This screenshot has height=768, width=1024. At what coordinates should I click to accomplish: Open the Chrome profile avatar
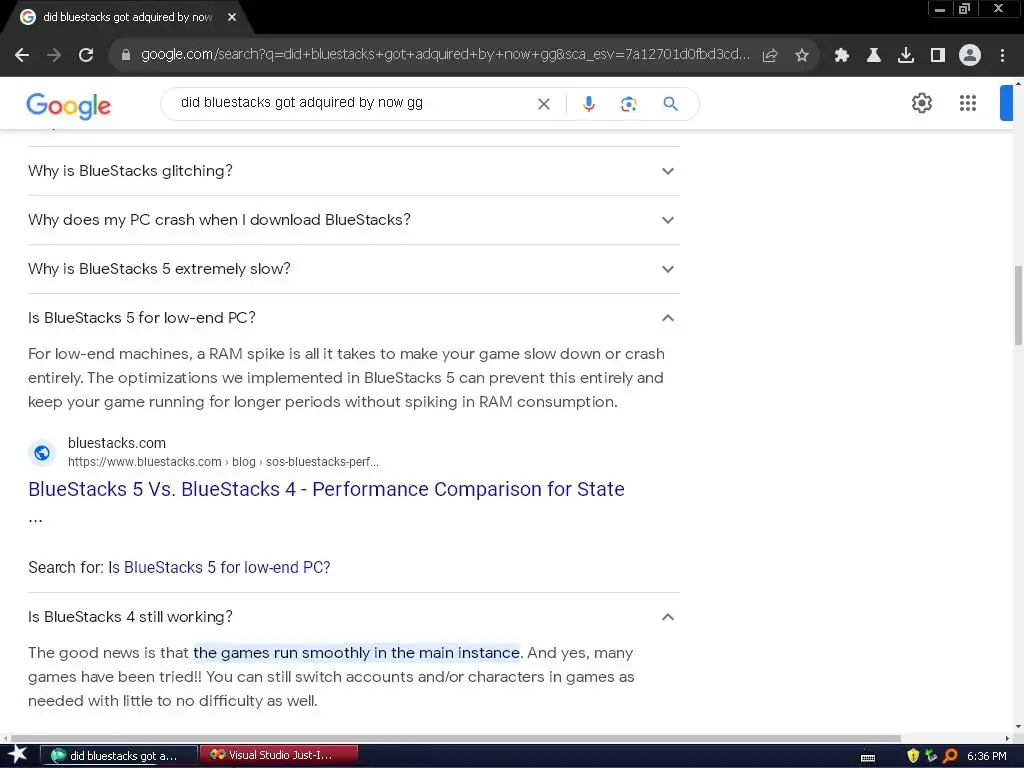point(970,55)
